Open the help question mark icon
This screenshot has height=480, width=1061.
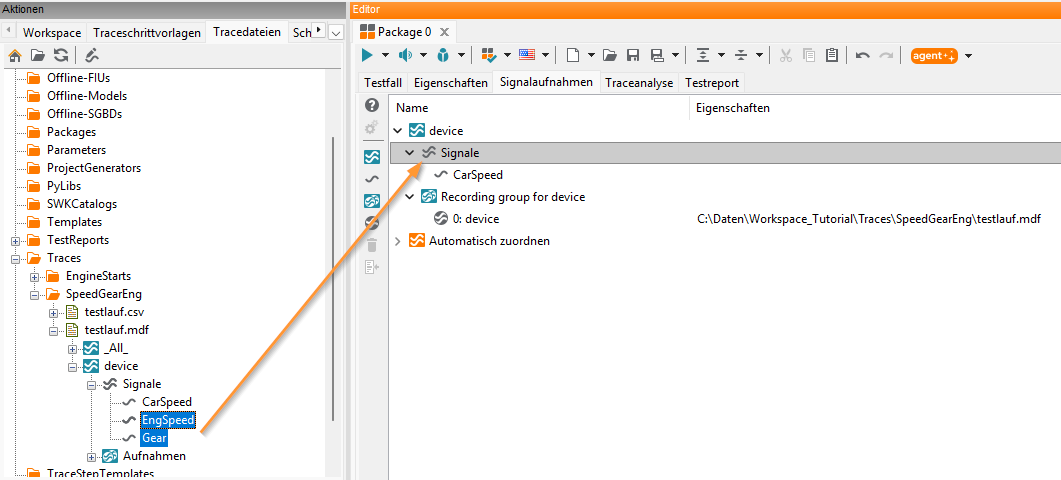[371, 105]
